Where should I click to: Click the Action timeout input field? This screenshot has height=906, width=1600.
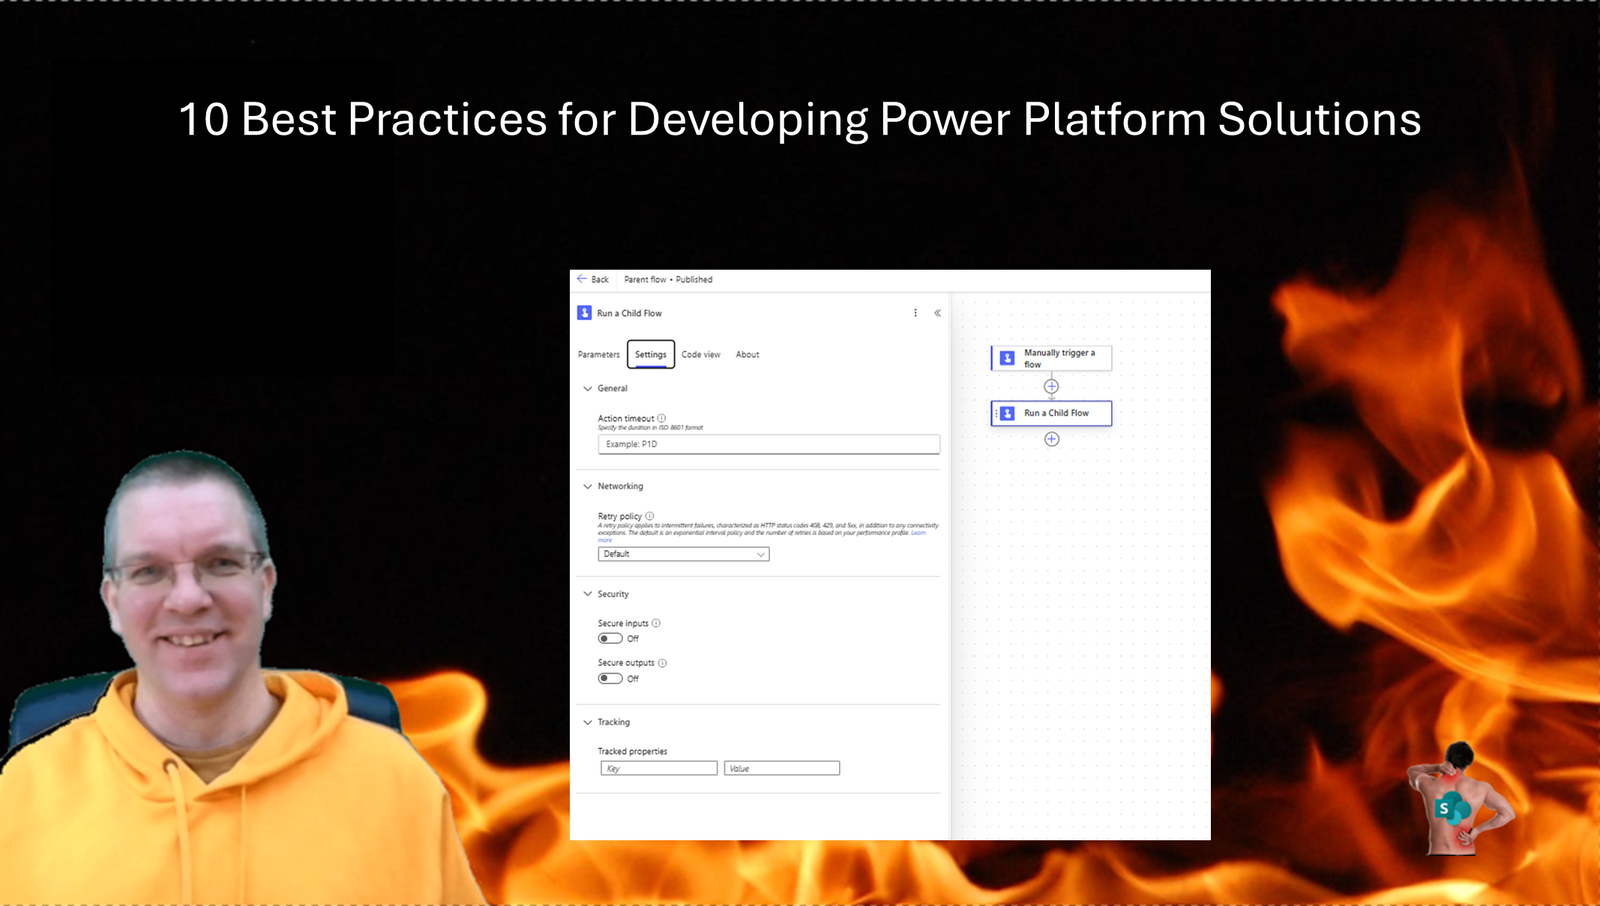click(769, 444)
